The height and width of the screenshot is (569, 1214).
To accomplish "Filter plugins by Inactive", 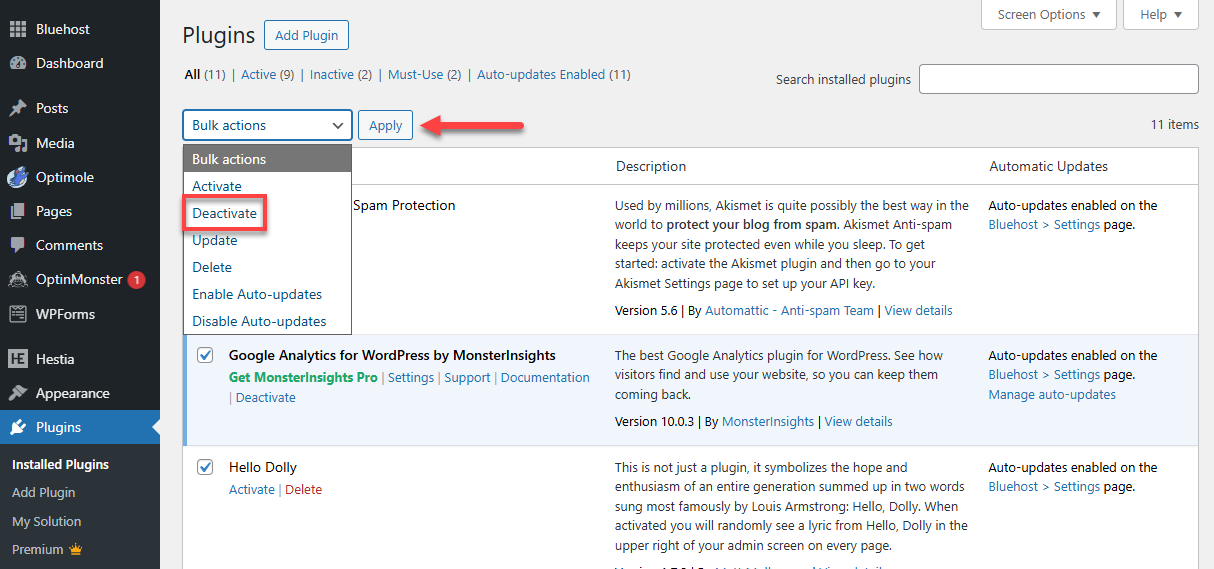I will [332, 75].
